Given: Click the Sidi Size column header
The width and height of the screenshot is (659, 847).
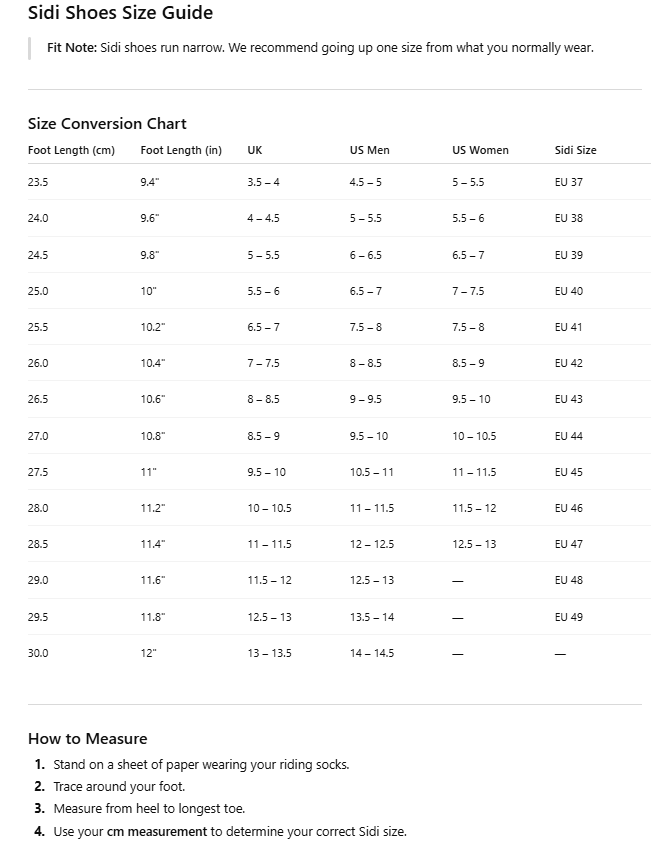Looking at the screenshot, I should [575, 150].
